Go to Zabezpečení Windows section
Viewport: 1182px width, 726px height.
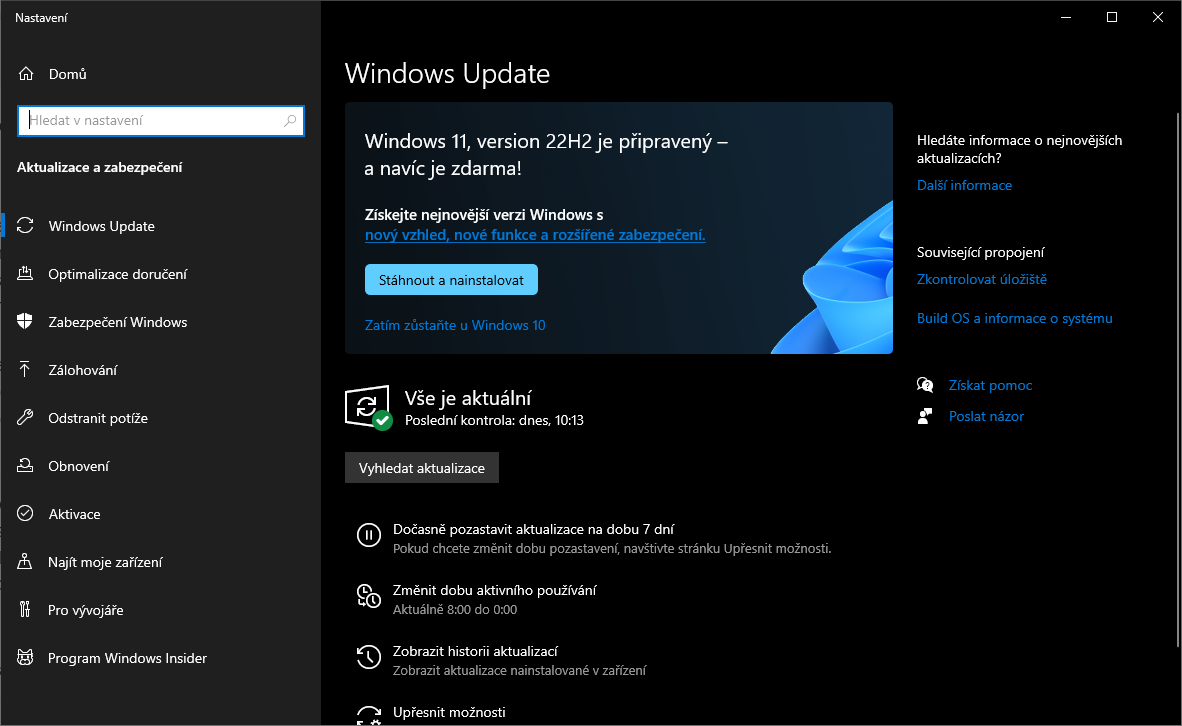tap(161, 322)
